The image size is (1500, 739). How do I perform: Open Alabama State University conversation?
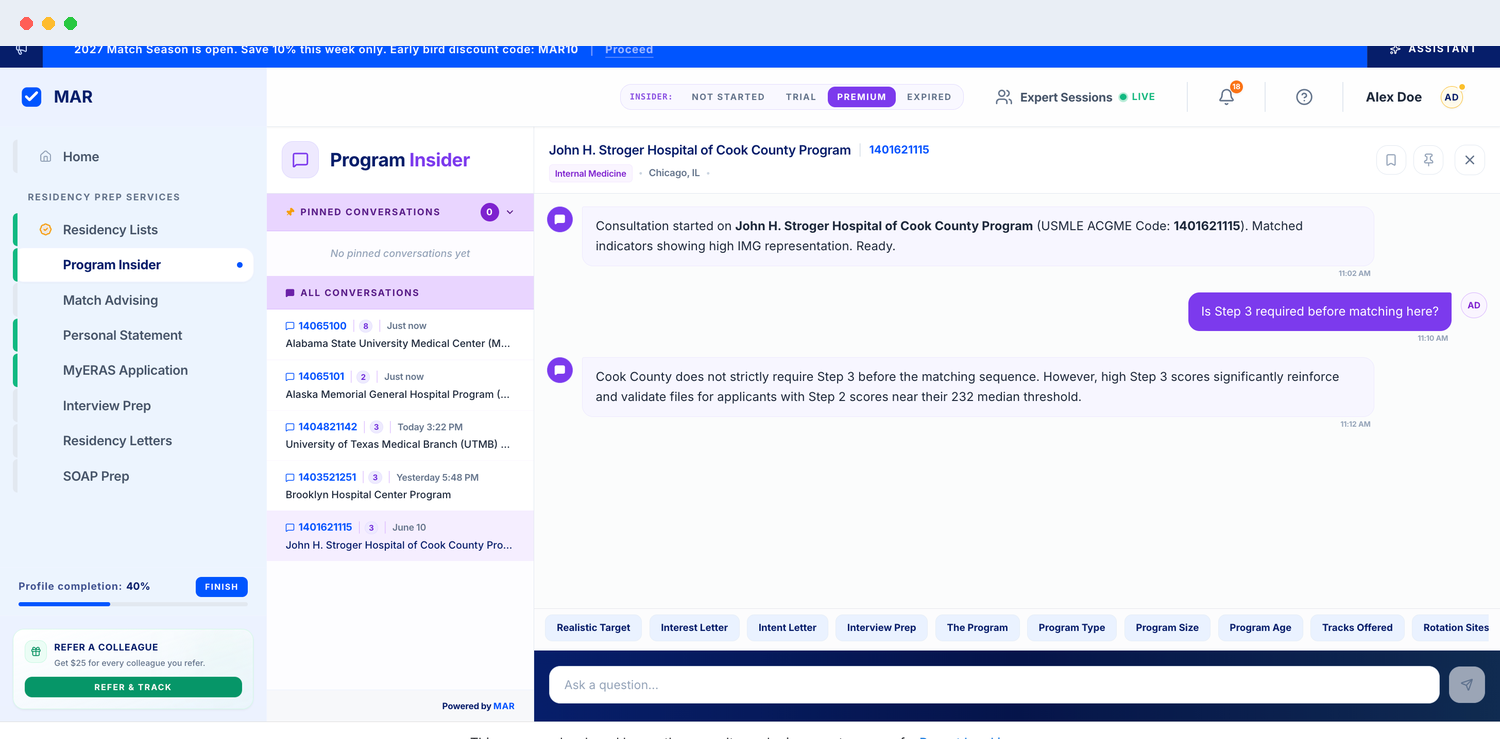[x=400, y=335]
